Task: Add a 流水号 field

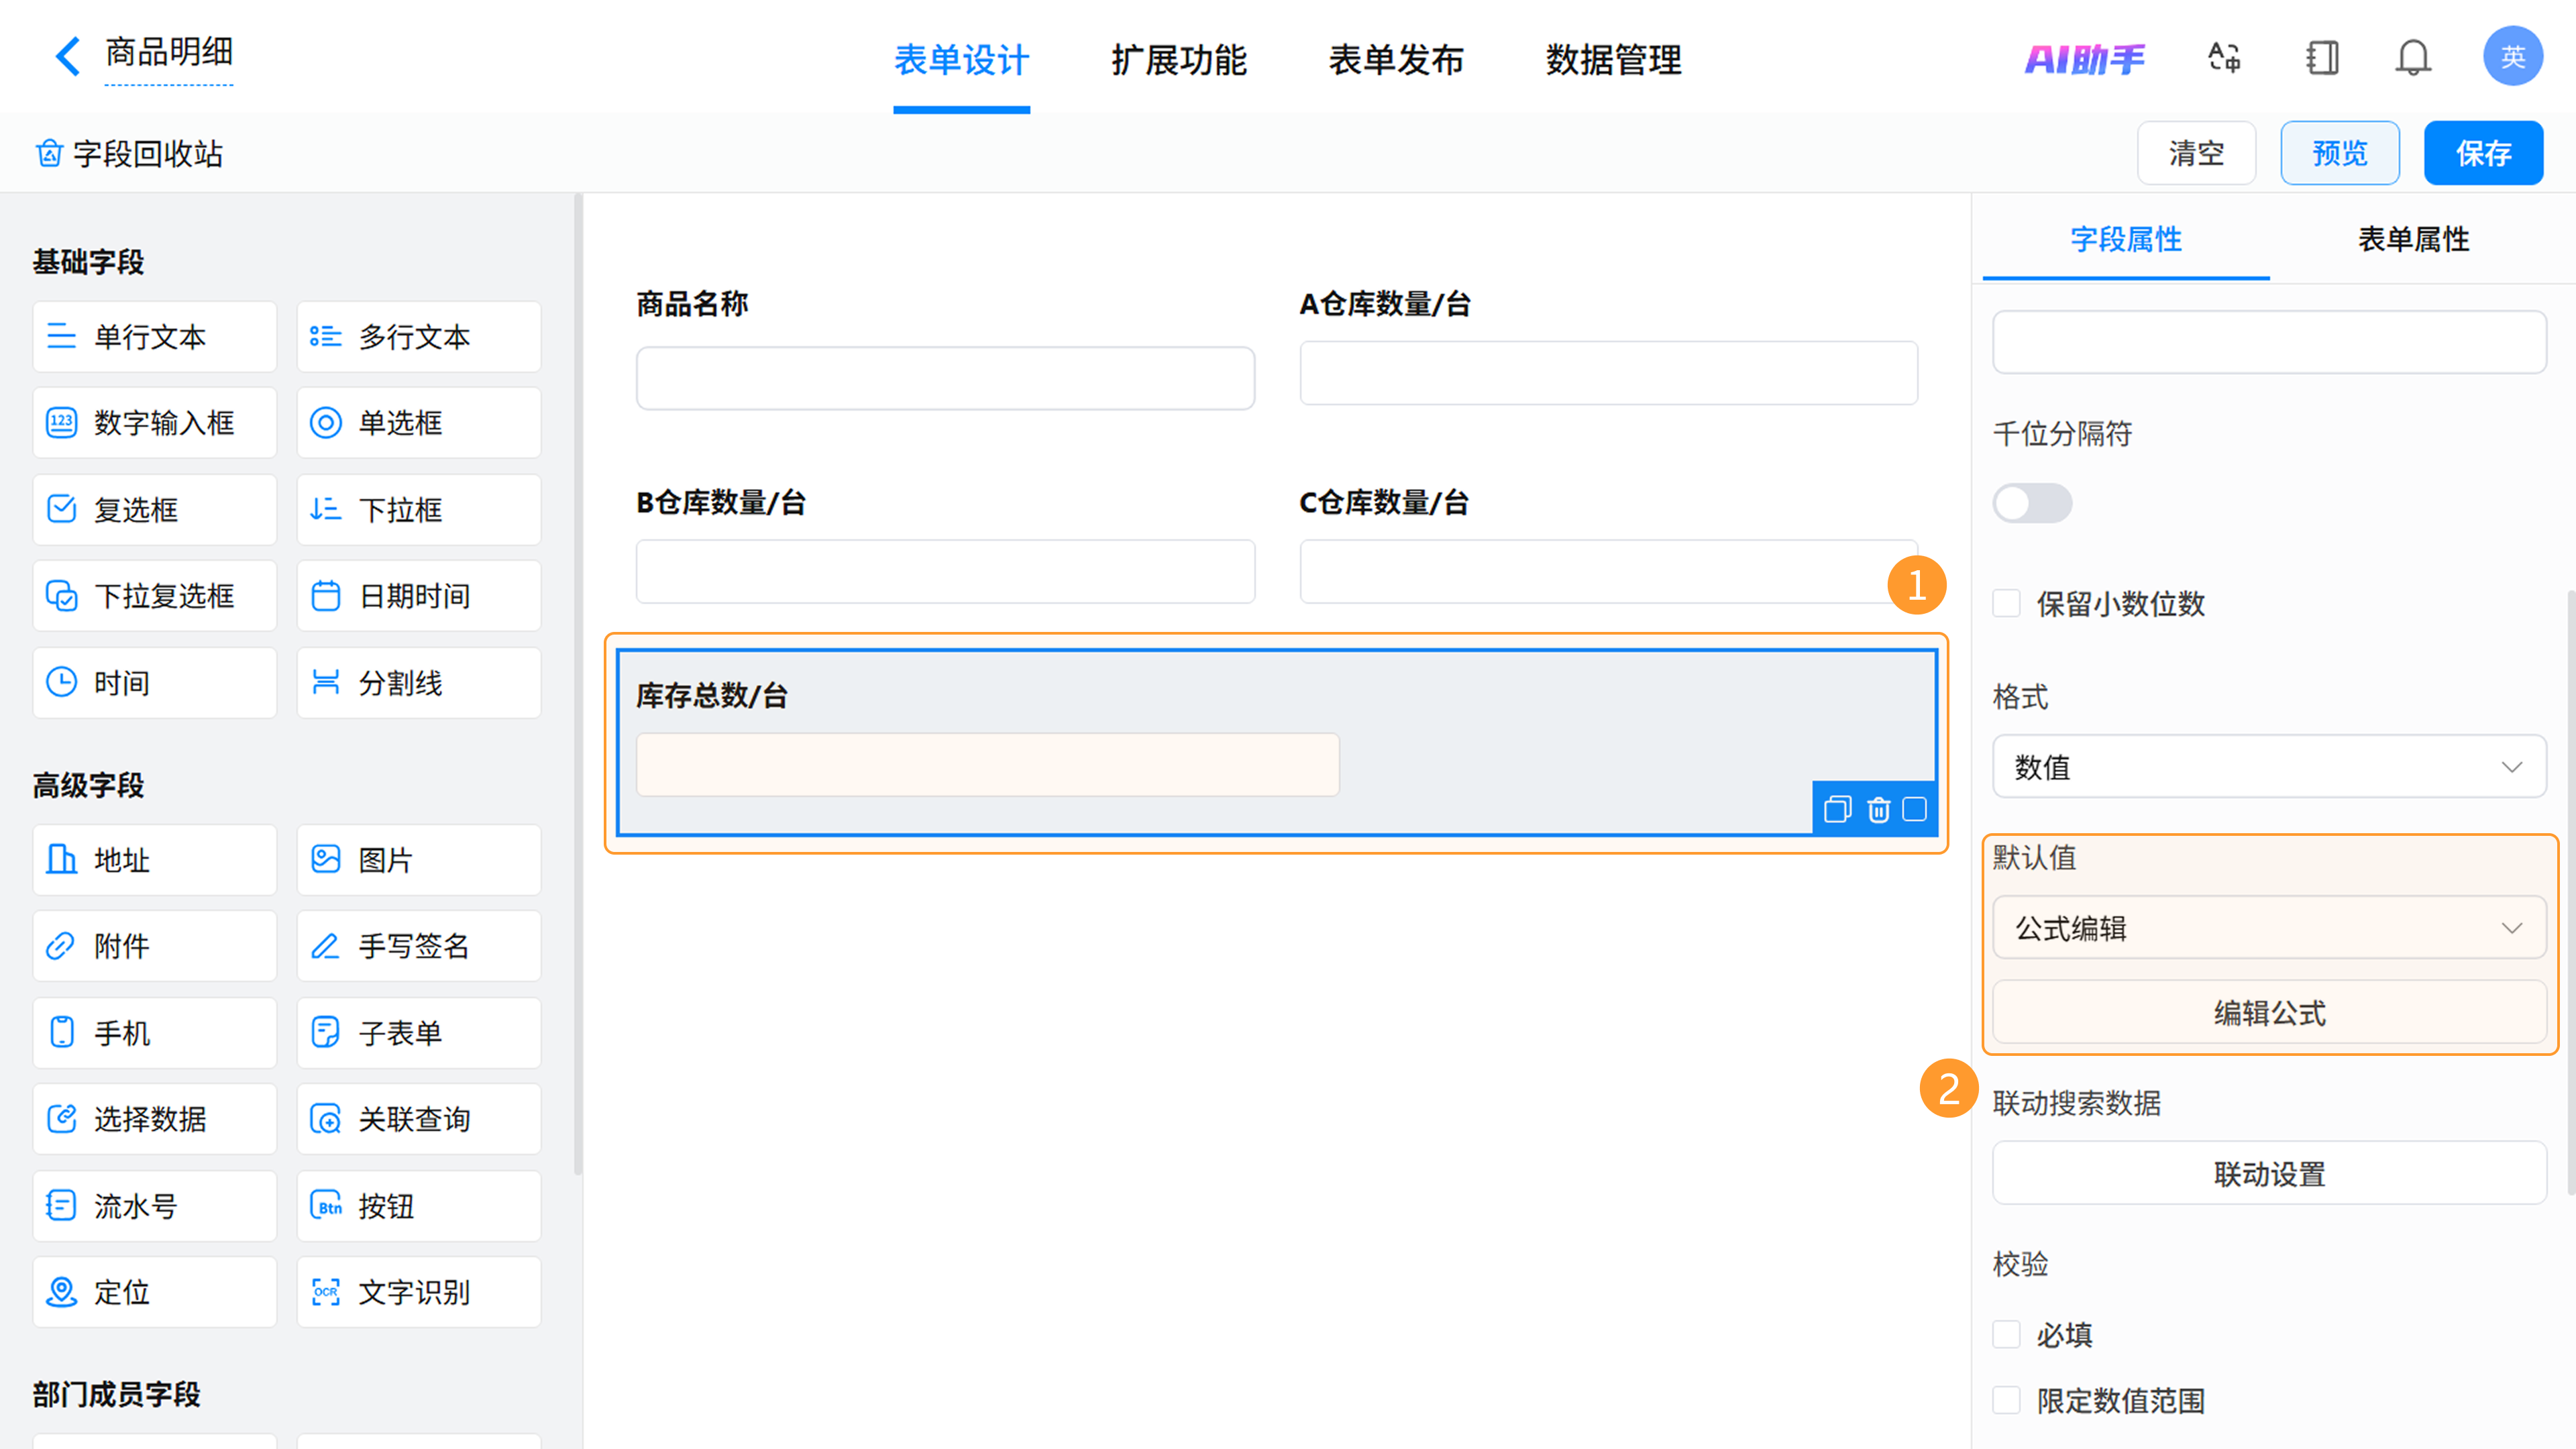Action: 155,1206
